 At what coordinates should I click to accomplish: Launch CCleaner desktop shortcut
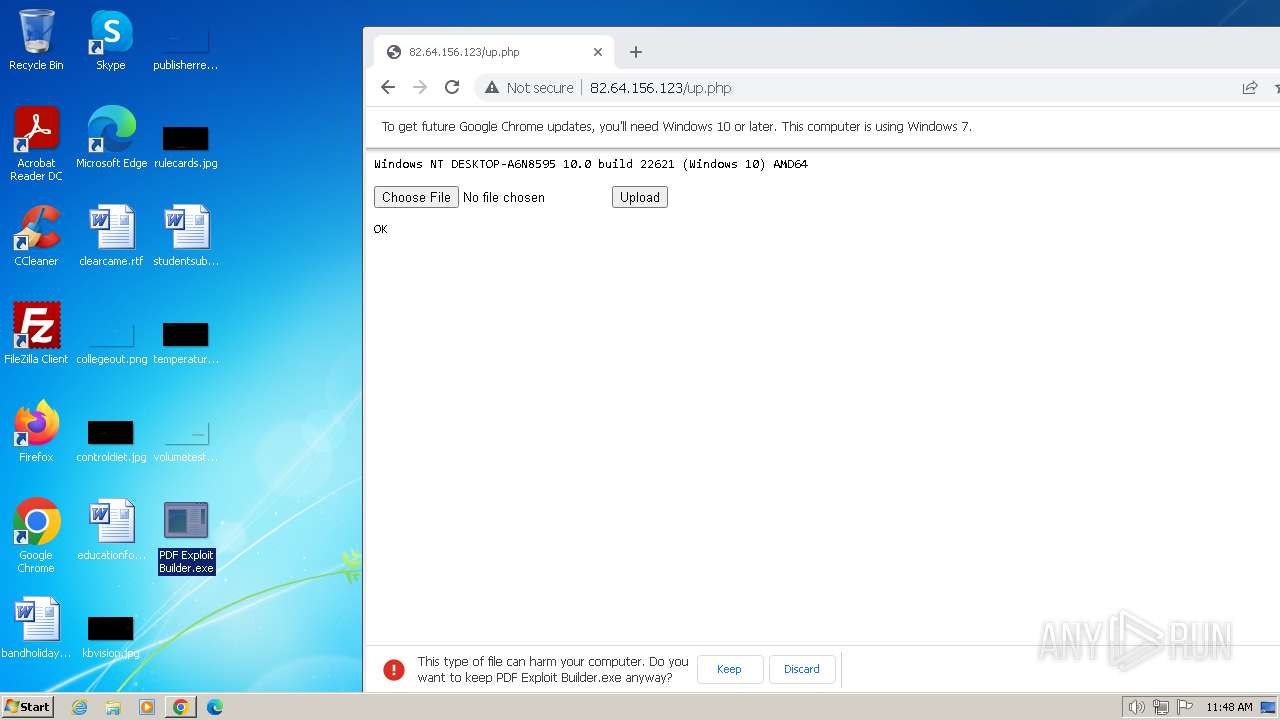point(36,235)
